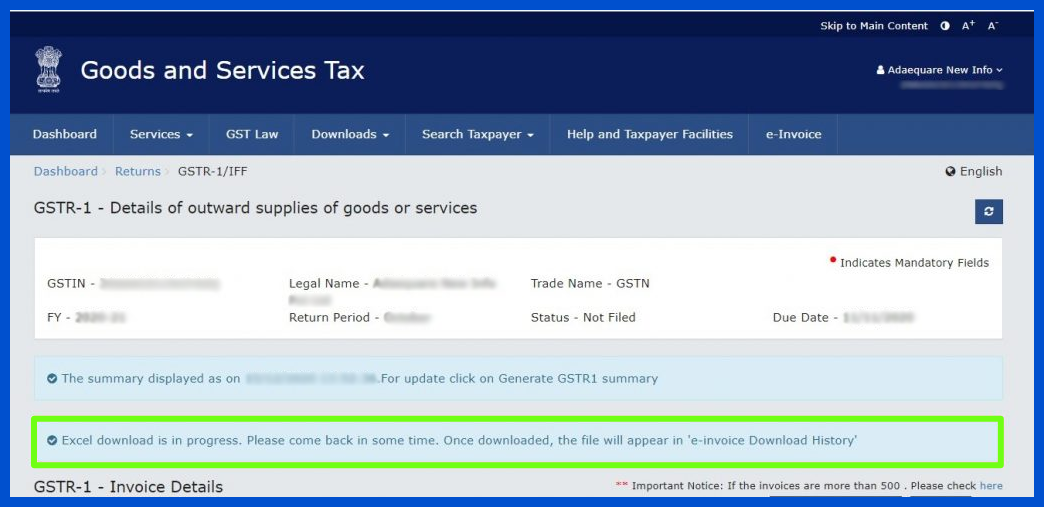Click the refresh icon button
Image resolution: width=1044 pixels, height=507 pixels.
pyautogui.click(x=989, y=211)
